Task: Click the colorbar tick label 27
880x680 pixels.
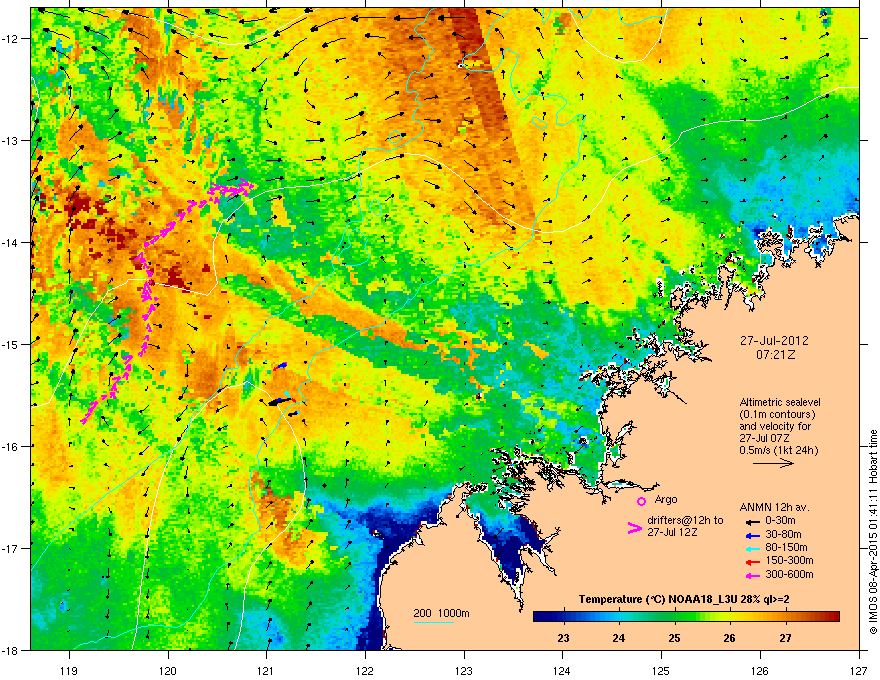Action: coord(785,638)
